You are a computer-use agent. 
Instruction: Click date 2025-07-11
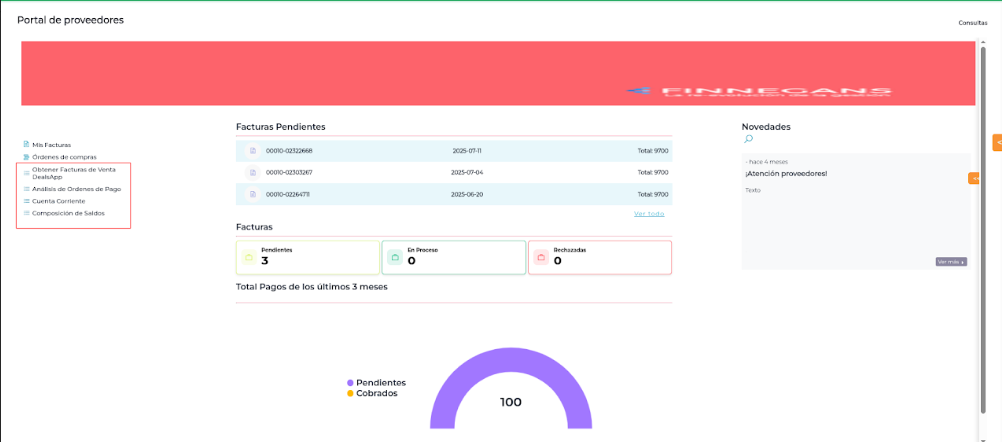click(466, 151)
